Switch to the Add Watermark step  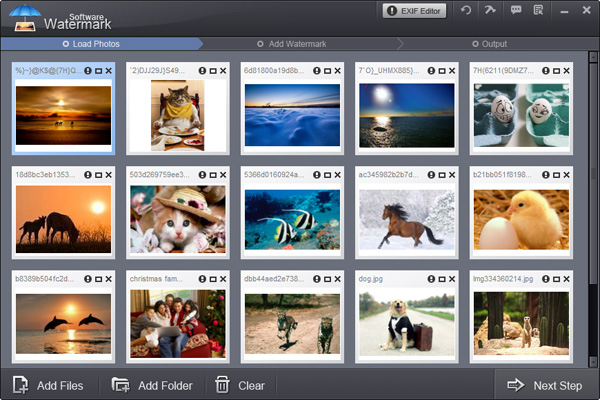click(x=292, y=44)
